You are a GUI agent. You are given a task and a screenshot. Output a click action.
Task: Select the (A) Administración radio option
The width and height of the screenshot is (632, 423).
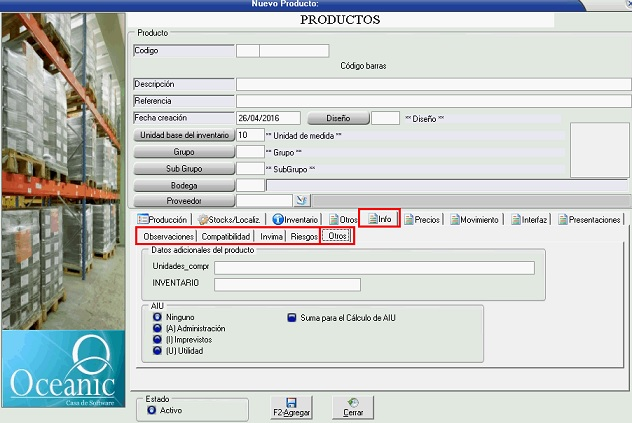pos(156,328)
